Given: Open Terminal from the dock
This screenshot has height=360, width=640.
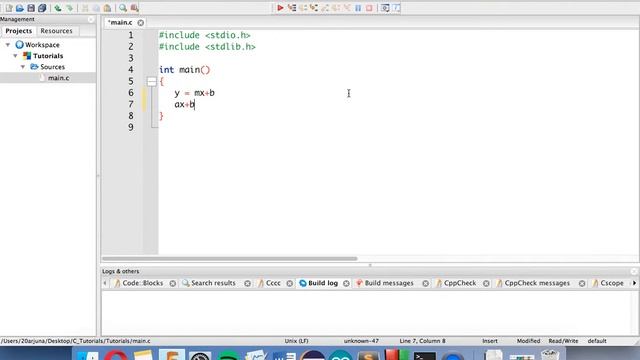Looking at the screenshot, I should 424,355.
